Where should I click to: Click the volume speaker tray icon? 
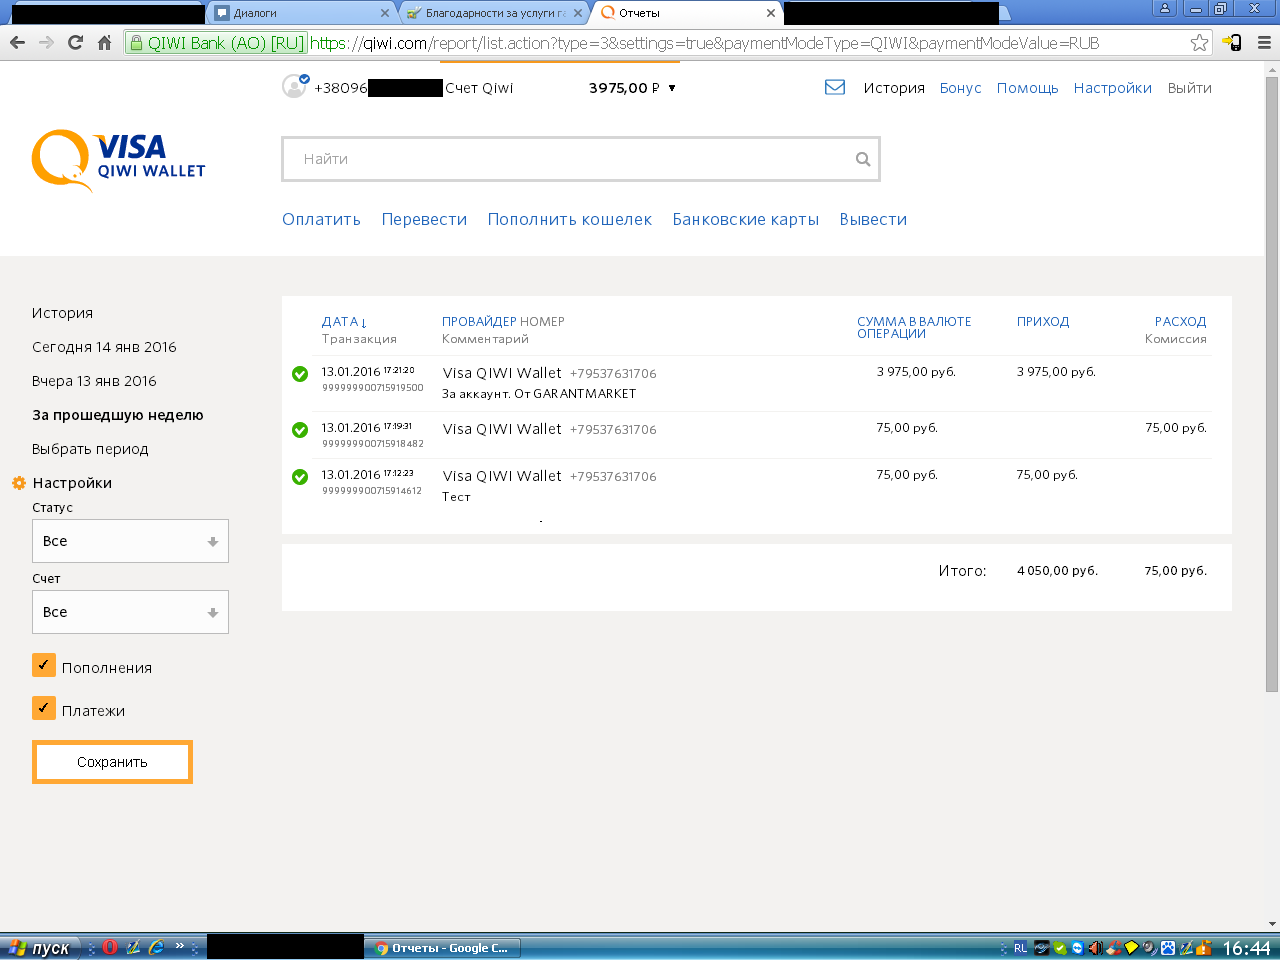click(1095, 948)
